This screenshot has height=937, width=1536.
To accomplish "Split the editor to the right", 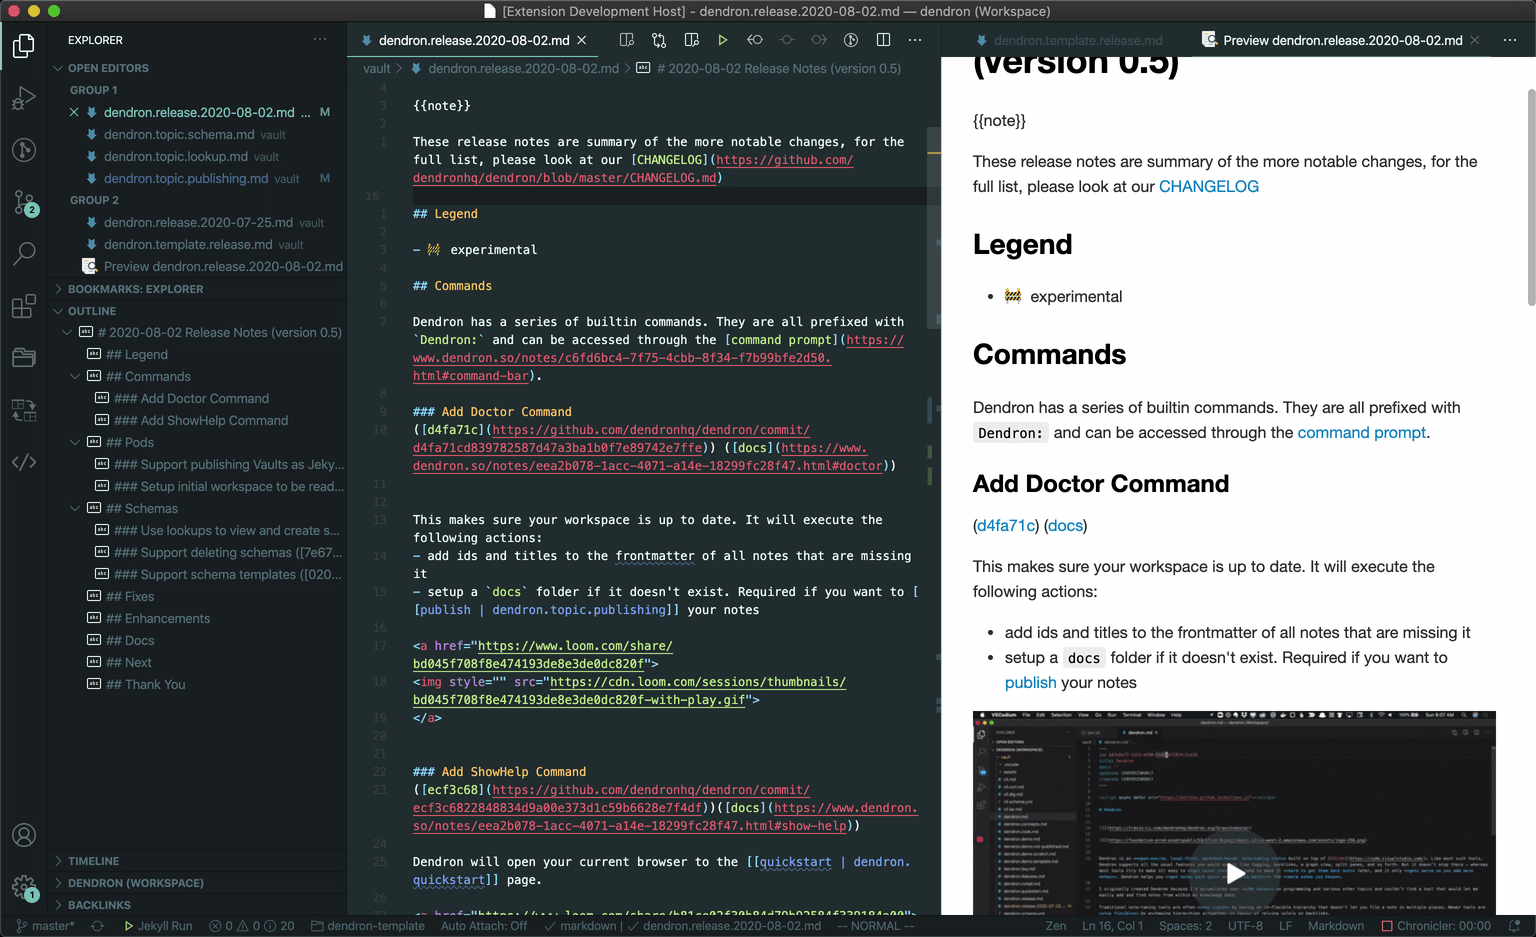I will [x=883, y=40].
